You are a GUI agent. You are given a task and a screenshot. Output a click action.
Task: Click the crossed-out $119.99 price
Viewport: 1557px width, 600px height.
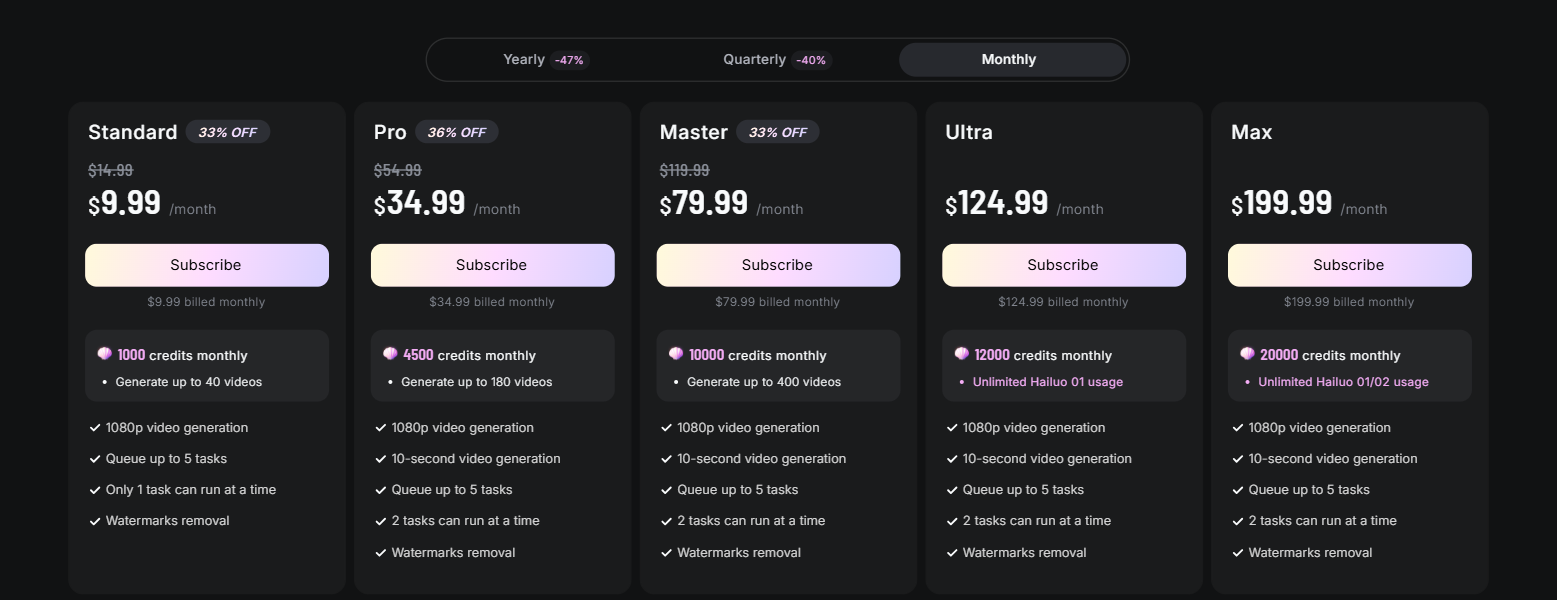685,170
